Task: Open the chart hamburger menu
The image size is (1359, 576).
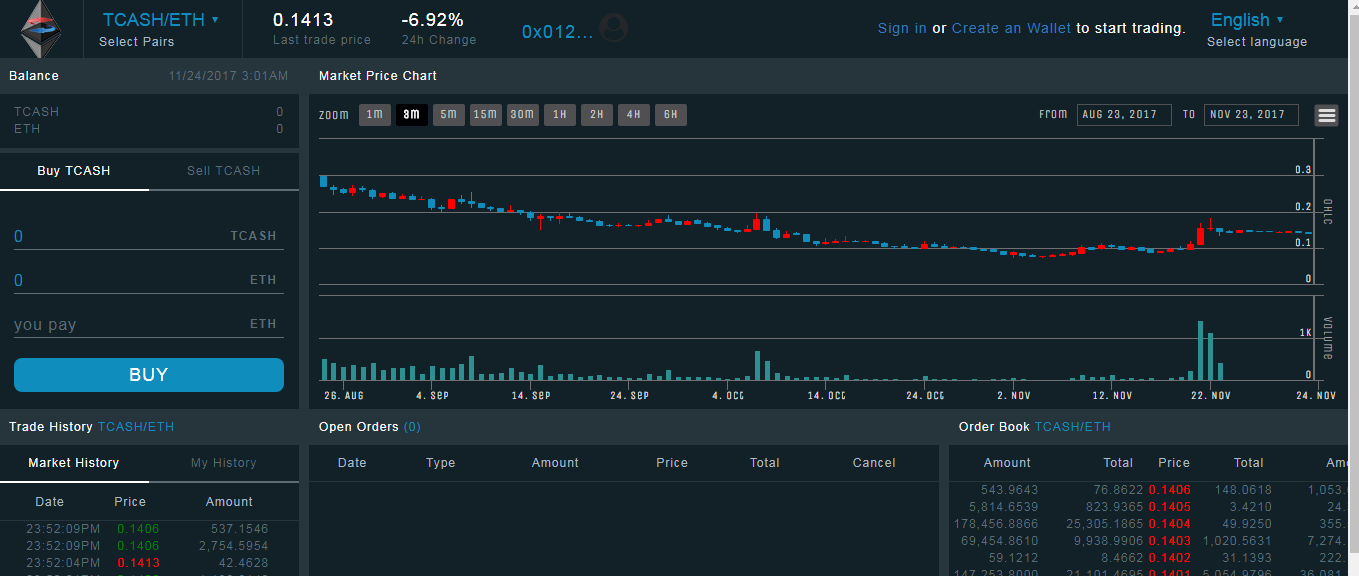Action: [1327, 115]
